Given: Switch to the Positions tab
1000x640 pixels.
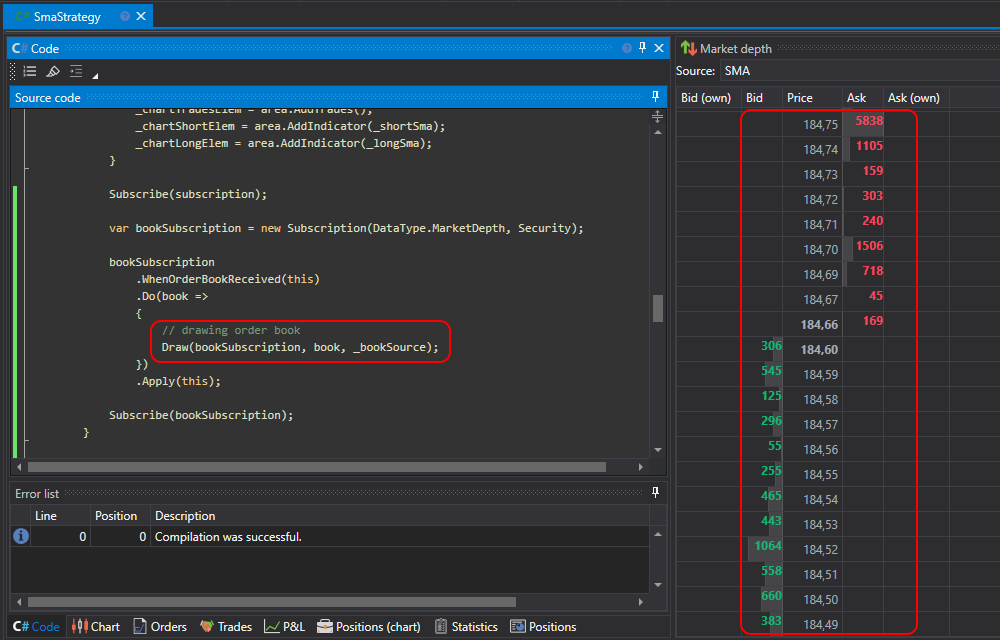Looking at the screenshot, I should (543, 627).
